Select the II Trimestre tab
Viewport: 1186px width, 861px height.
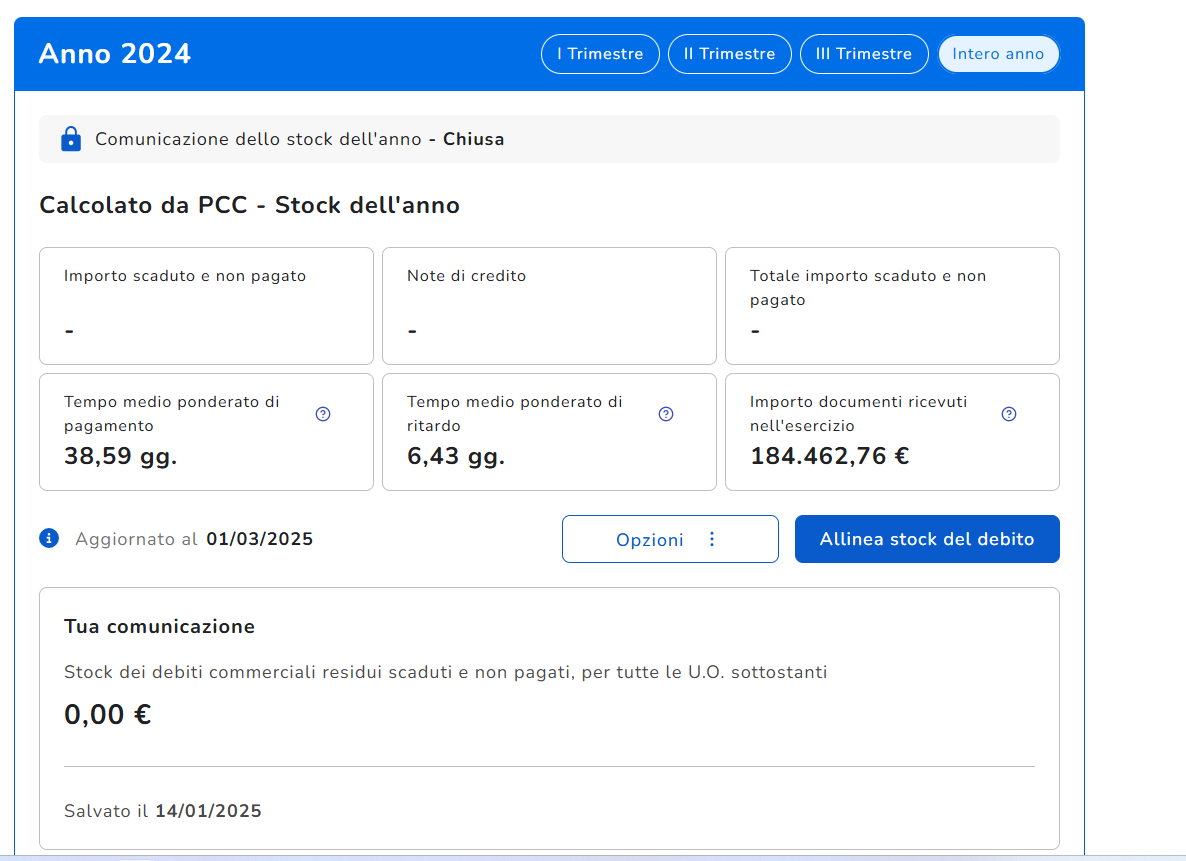[729, 54]
